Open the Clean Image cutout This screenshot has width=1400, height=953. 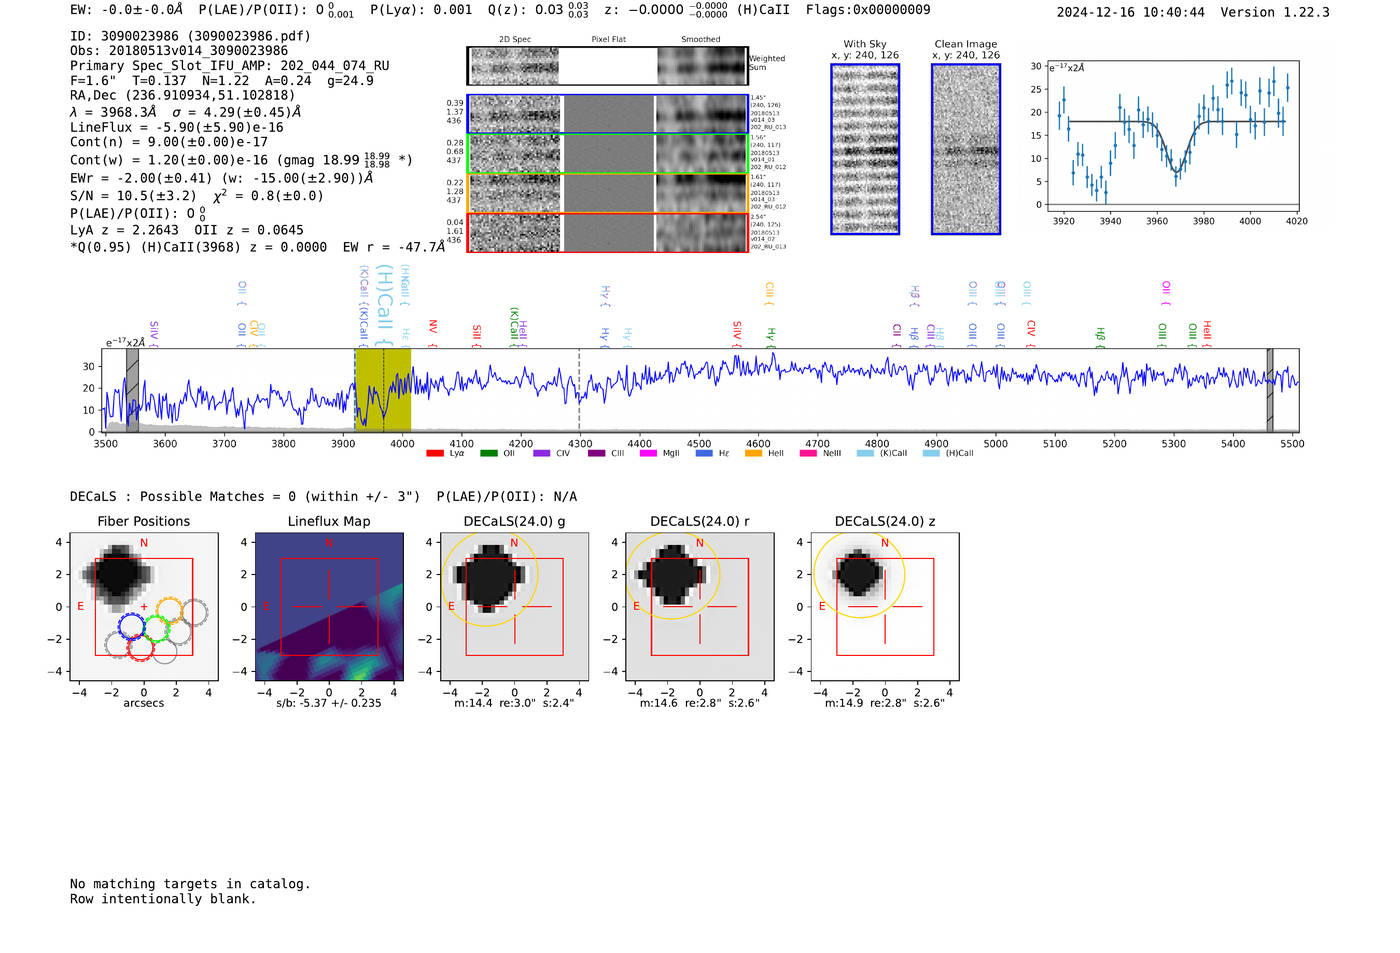(966, 149)
